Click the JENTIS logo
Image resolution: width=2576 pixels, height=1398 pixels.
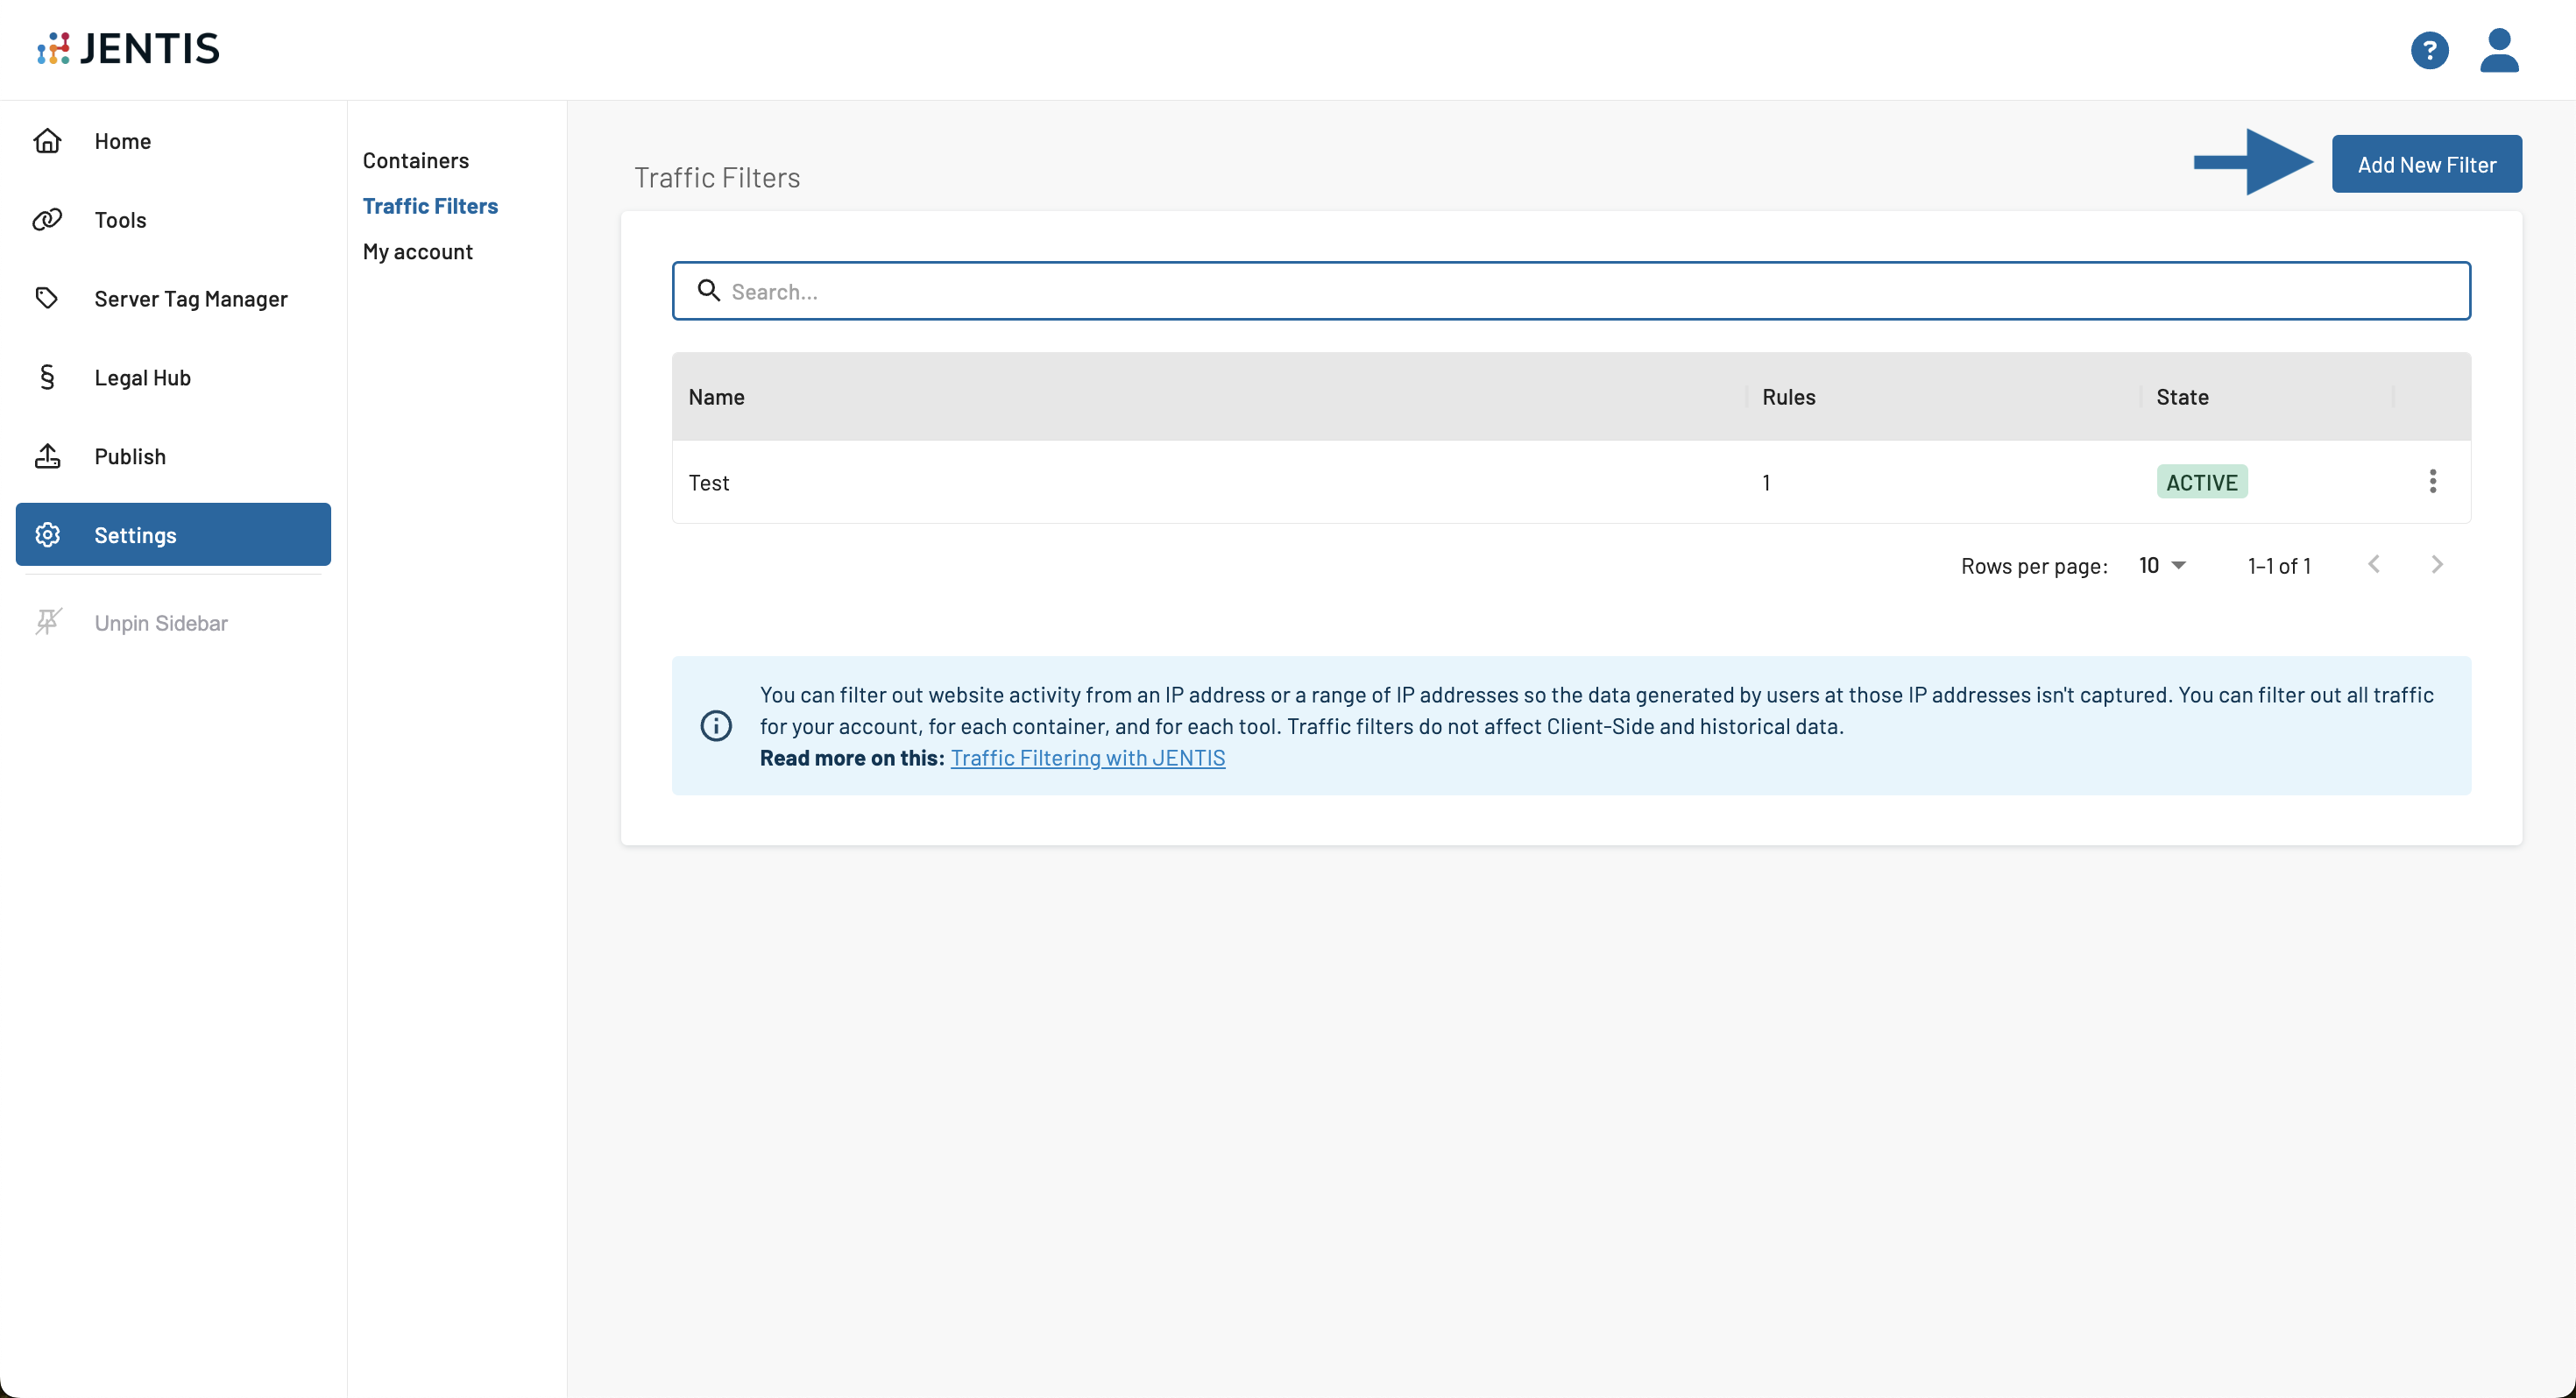click(128, 48)
